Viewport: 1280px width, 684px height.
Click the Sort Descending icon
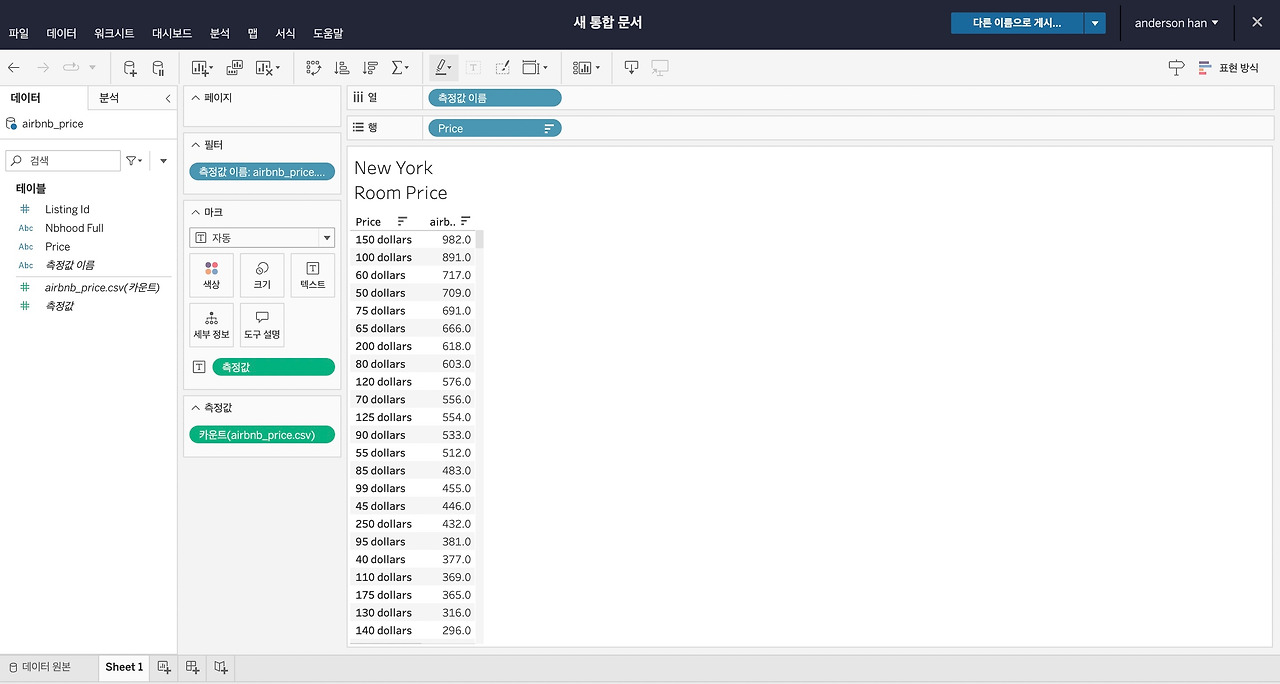pyautogui.click(x=370, y=68)
